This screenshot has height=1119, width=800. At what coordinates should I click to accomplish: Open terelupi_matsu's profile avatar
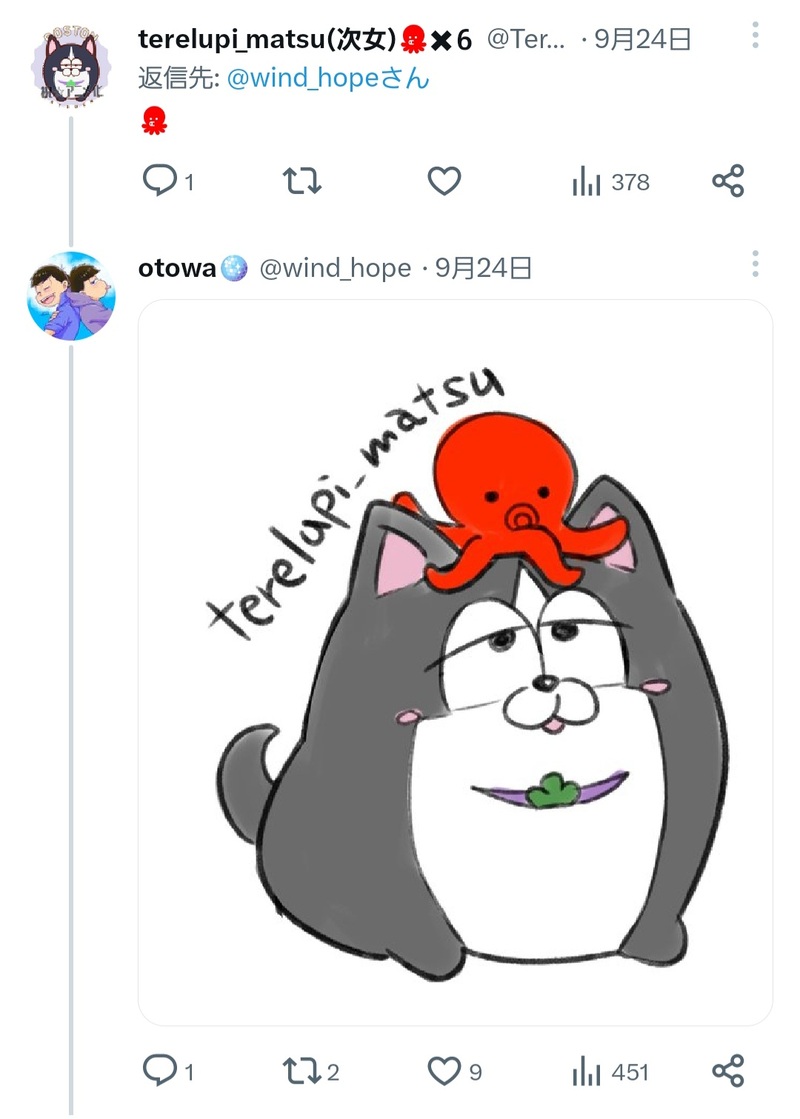pos(70,69)
